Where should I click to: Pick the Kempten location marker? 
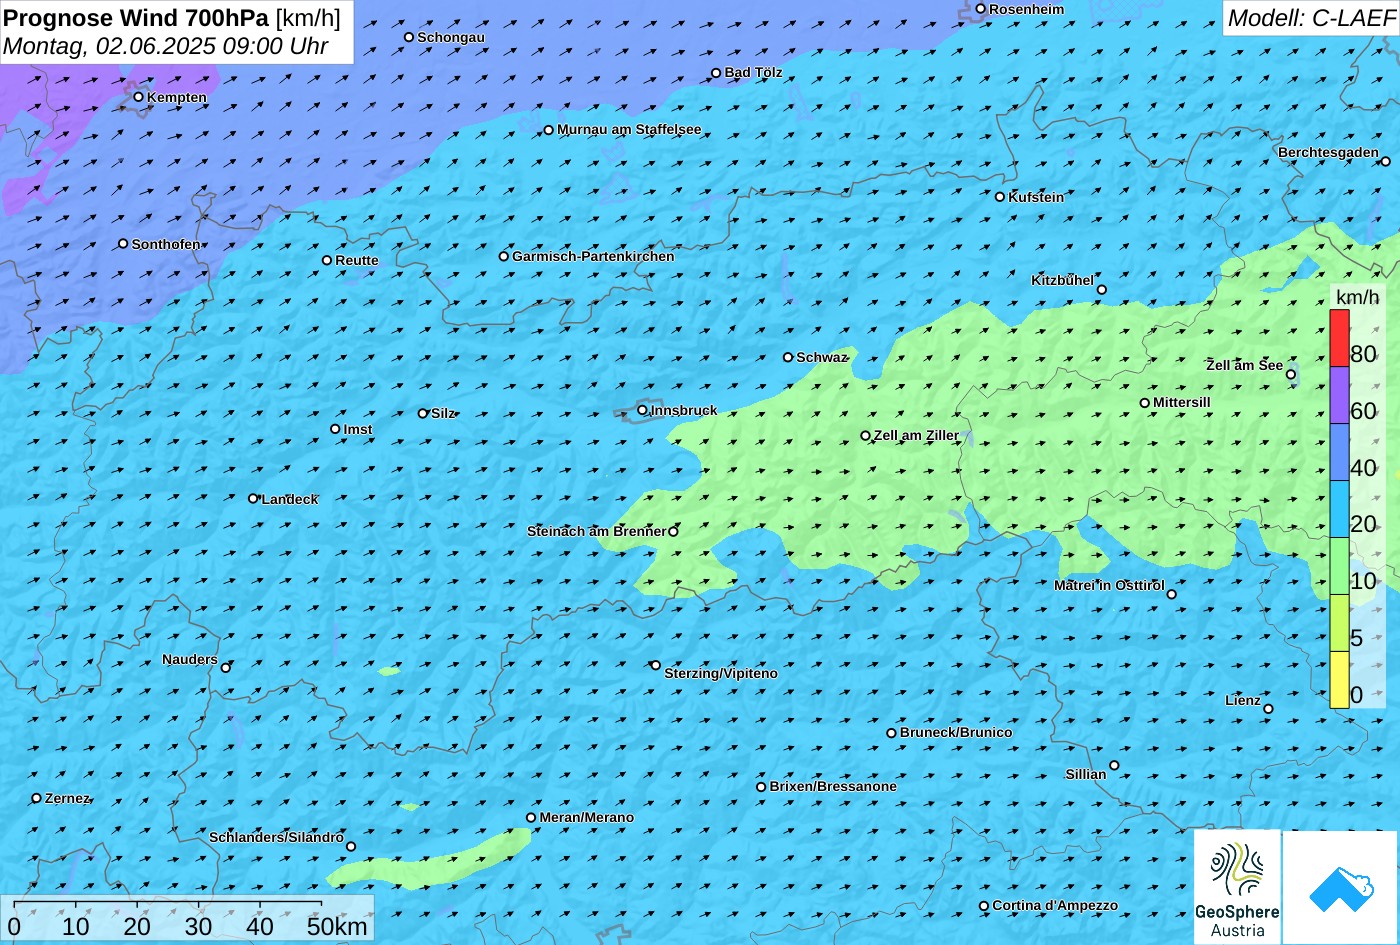pyautogui.click(x=139, y=97)
